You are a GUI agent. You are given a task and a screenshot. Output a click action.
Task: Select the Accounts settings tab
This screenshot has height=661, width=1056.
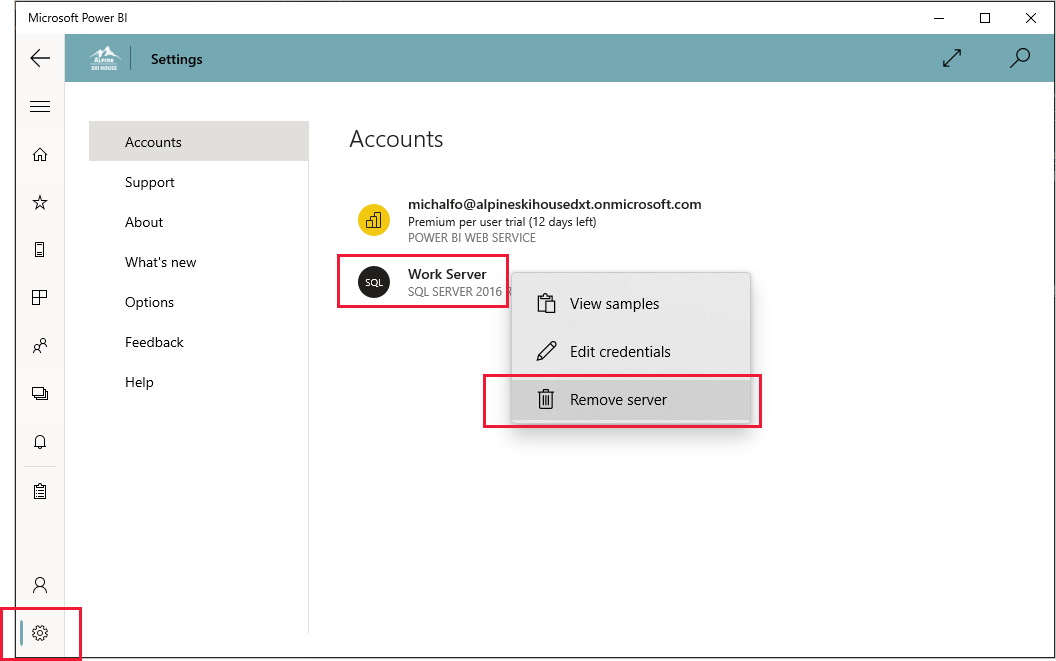coord(199,141)
